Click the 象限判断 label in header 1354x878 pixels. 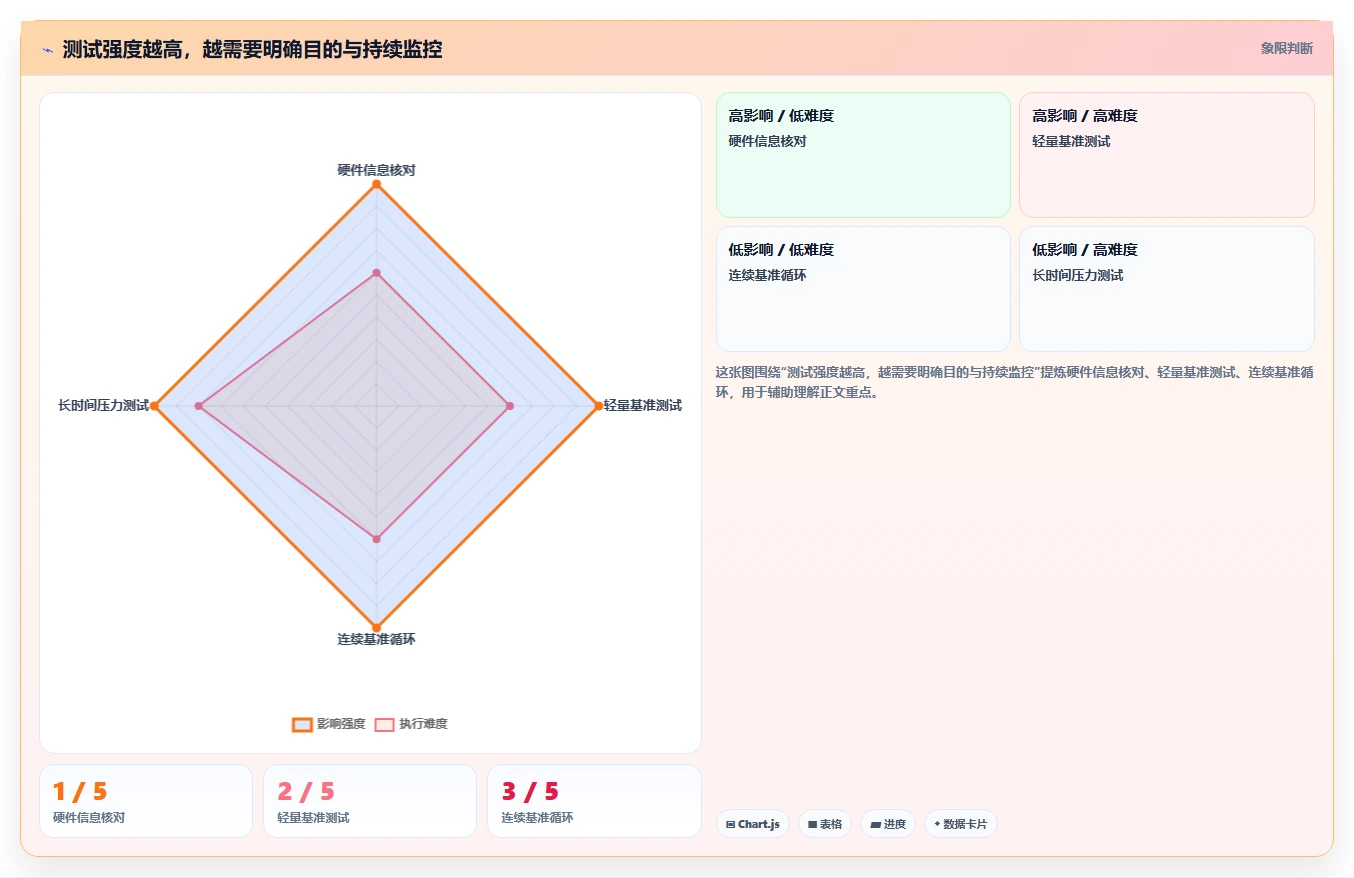click(1286, 48)
